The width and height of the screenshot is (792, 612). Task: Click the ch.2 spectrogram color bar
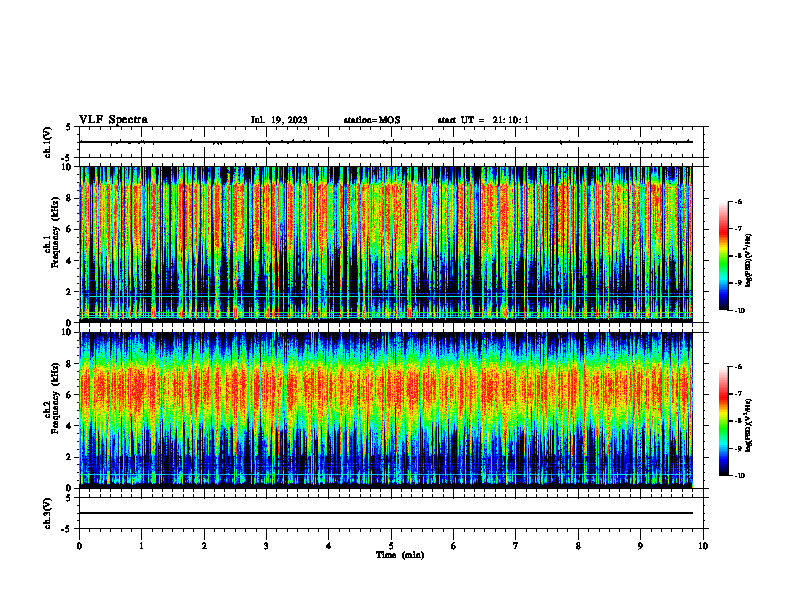click(x=723, y=421)
